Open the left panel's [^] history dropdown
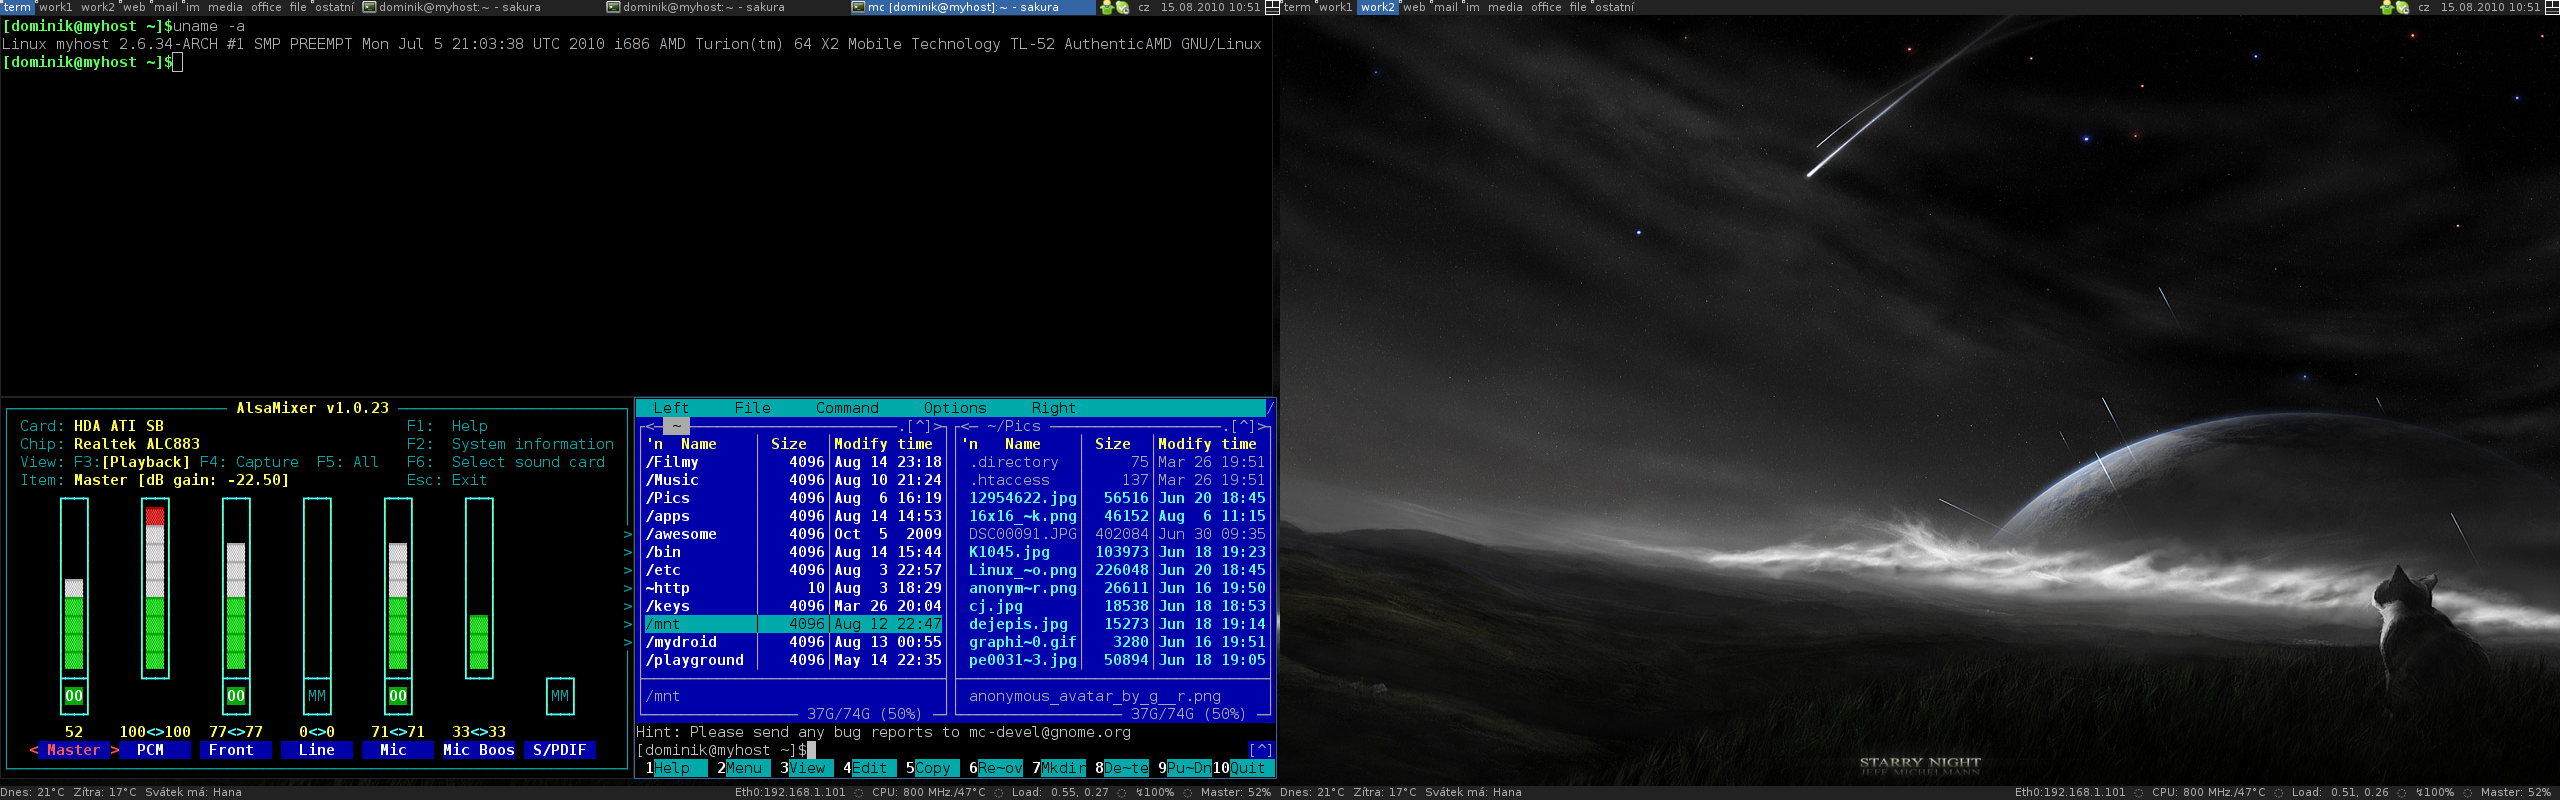2560x800 pixels. click(x=918, y=426)
